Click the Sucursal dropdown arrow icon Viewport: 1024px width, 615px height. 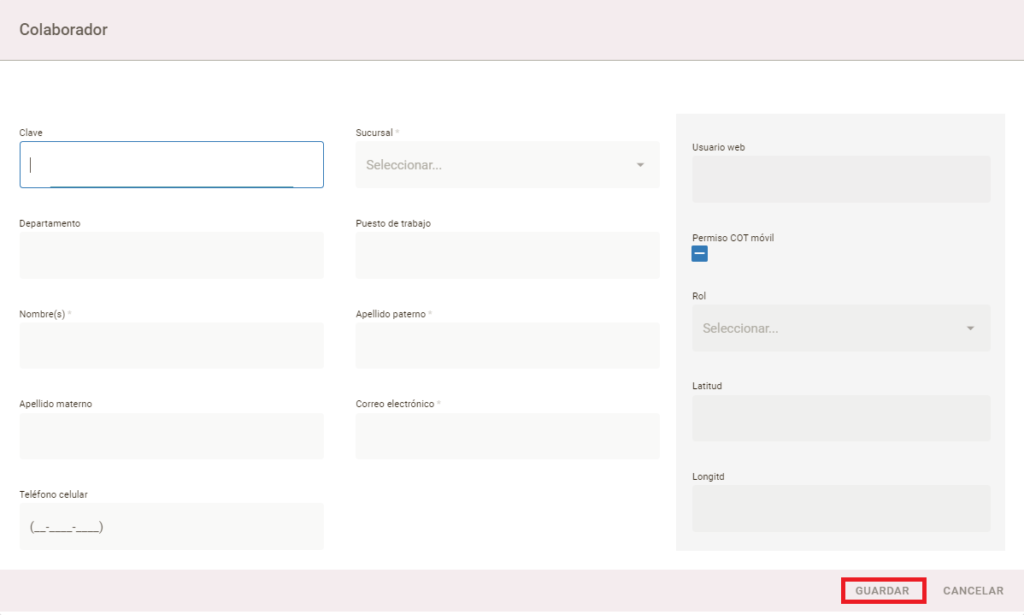[x=640, y=165]
